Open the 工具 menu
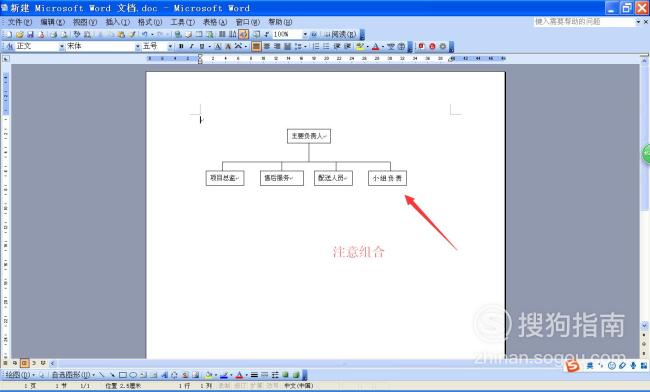The image size is (650, 392). (x=182, y=22)
